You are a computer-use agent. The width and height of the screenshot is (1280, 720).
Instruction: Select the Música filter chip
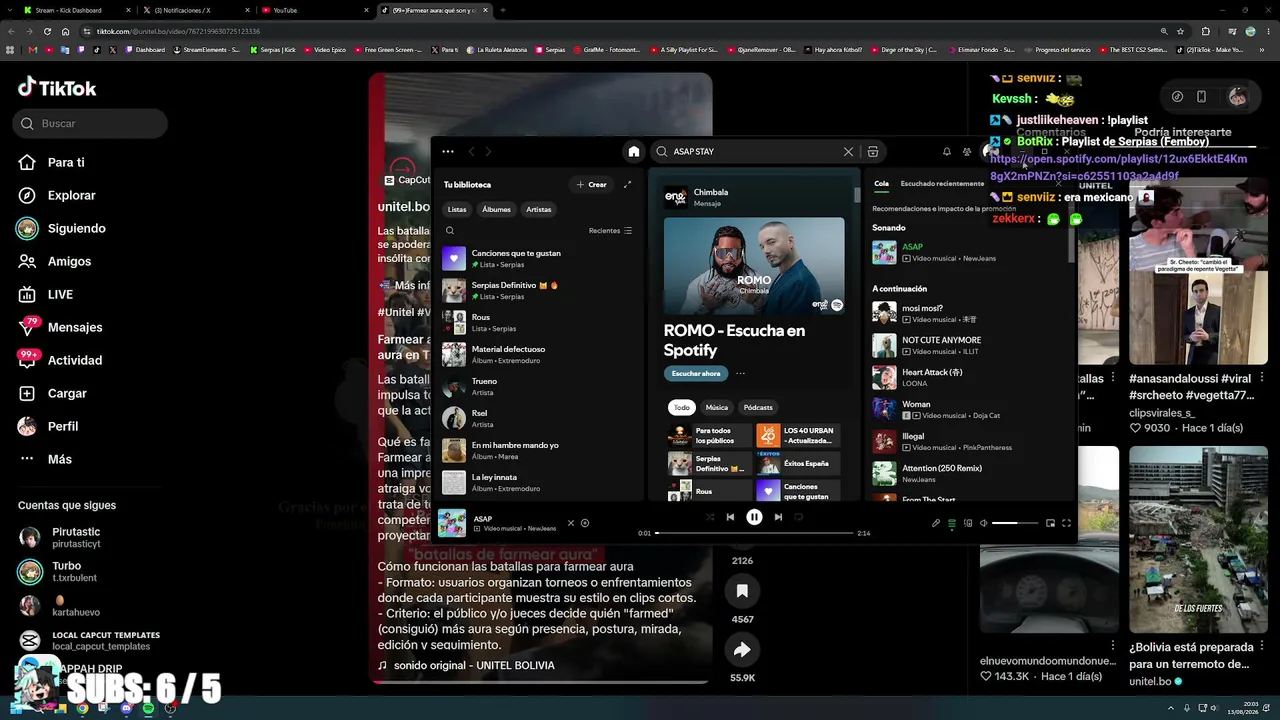tap(717, 408)
